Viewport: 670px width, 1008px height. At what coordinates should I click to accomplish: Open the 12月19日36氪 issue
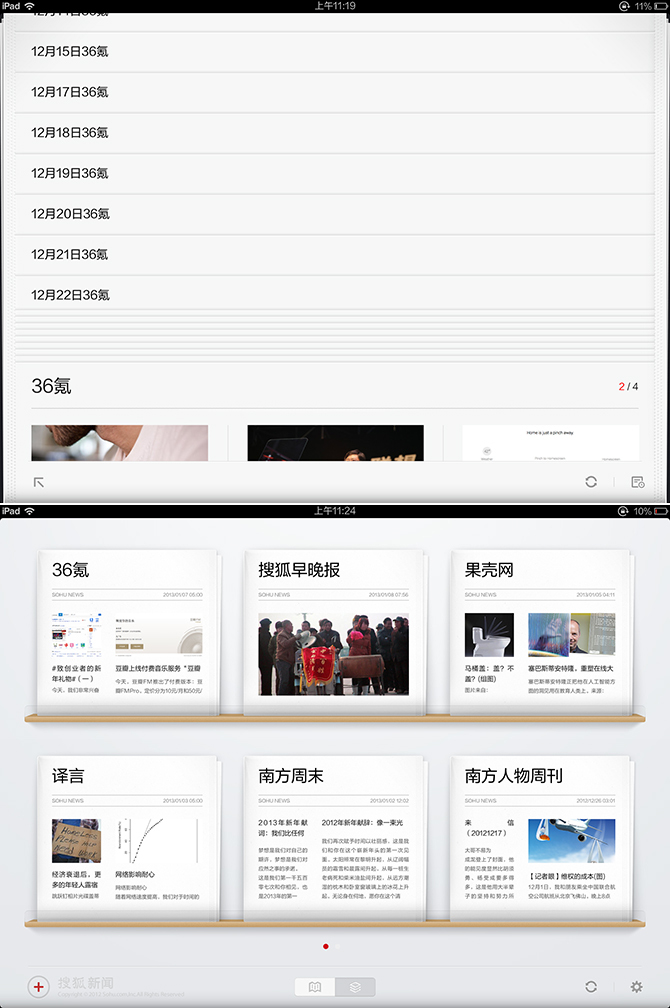pos(334,173)
